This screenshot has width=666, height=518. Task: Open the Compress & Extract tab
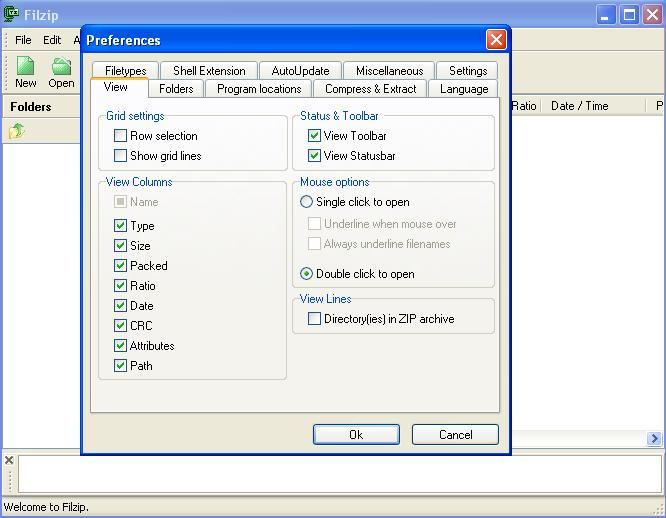(x=370, y=89)
